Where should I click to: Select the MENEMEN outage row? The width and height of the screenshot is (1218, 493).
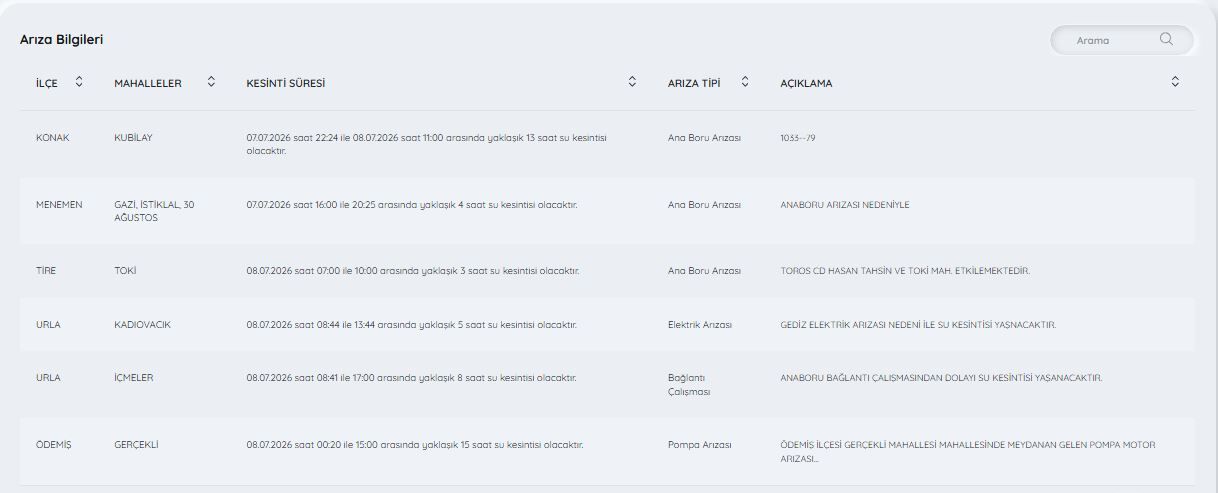pos(607,211)
